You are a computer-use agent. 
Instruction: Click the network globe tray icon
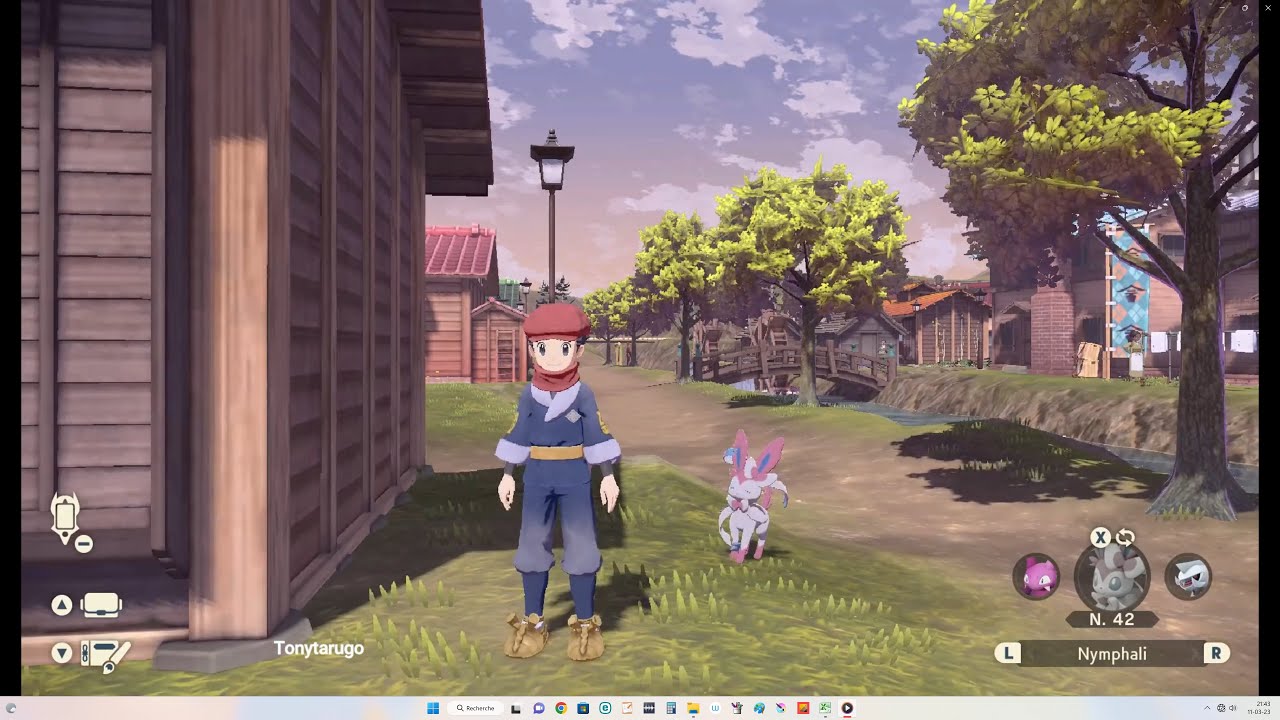pos(1221,708)
